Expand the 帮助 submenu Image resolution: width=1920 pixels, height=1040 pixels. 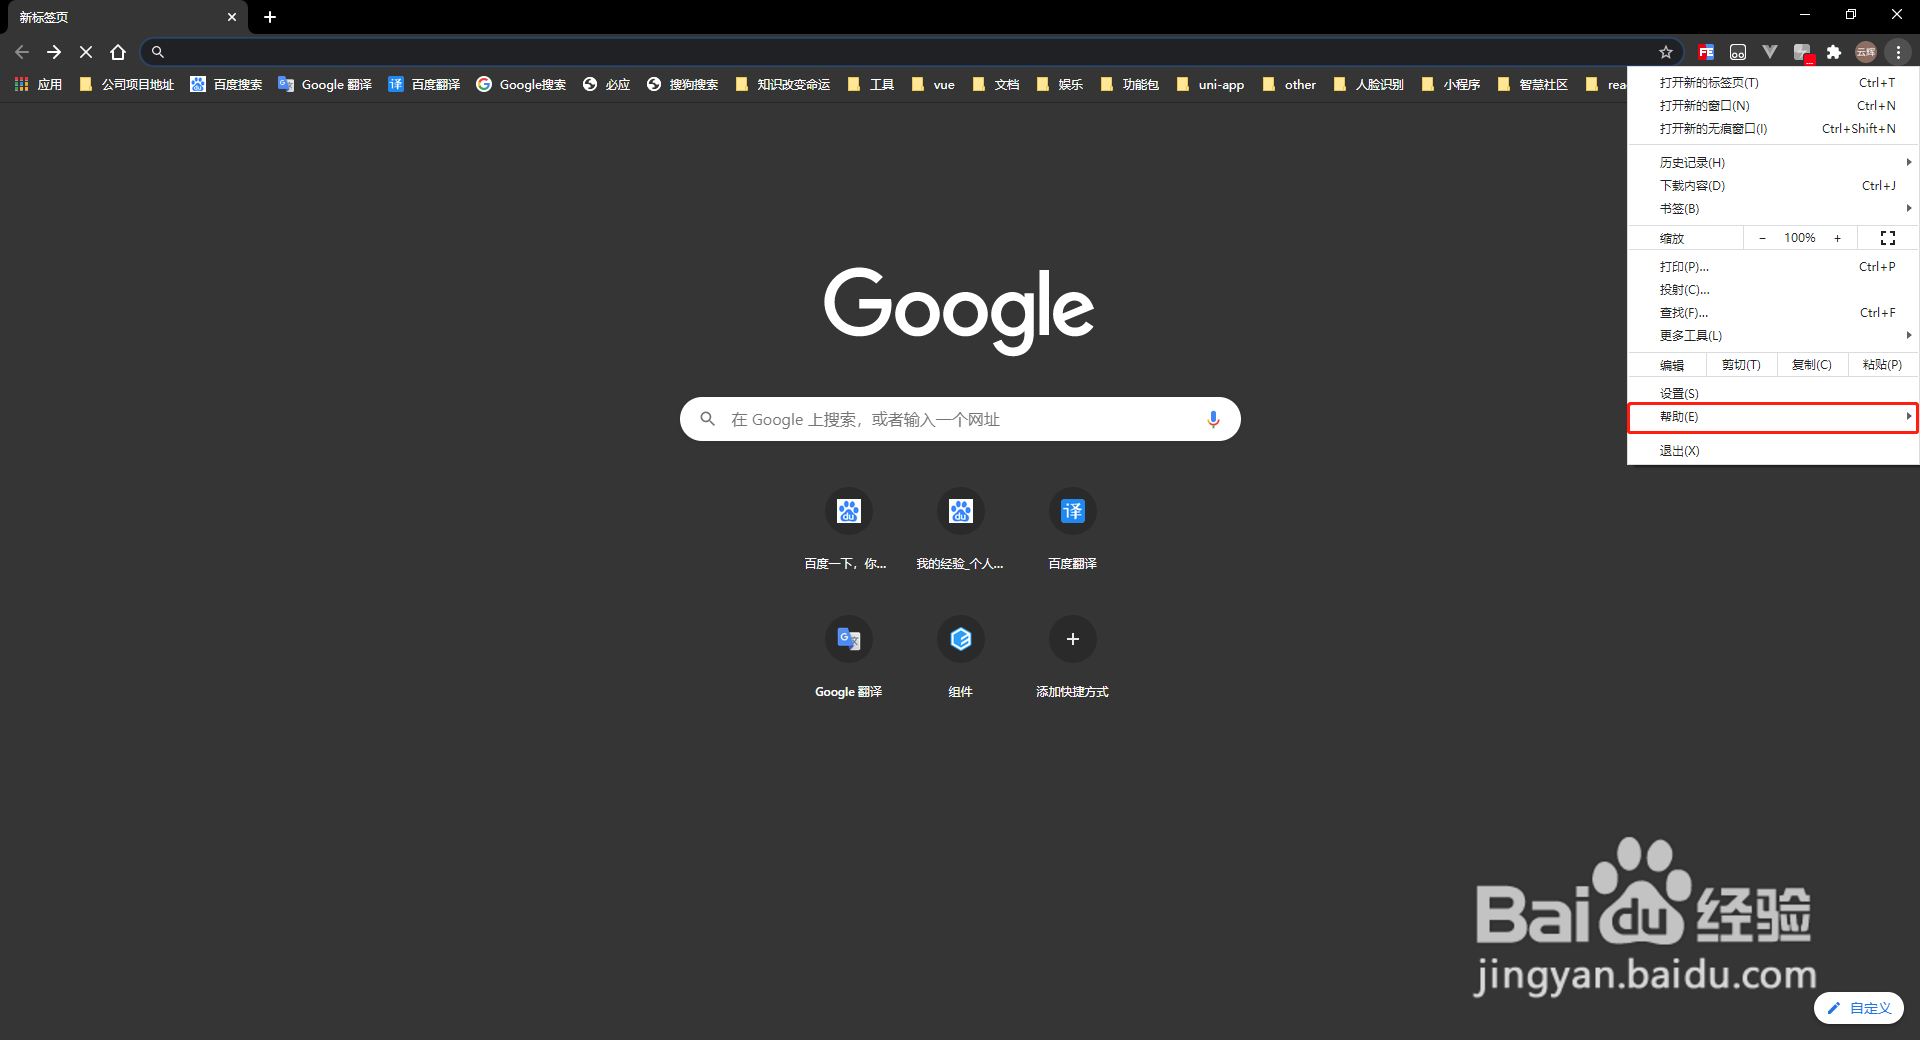pos(1773,417)
